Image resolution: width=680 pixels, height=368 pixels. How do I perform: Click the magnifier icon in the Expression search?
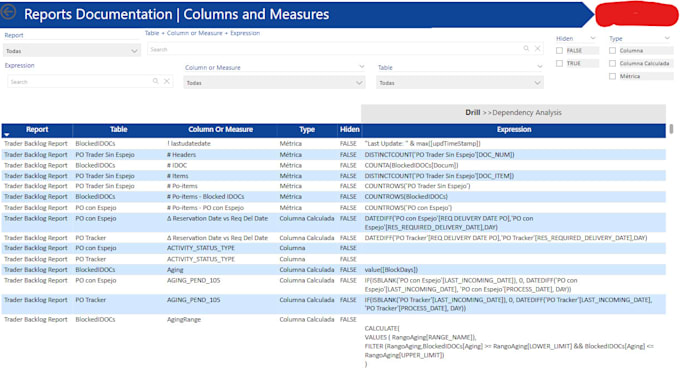pos(156,81)
